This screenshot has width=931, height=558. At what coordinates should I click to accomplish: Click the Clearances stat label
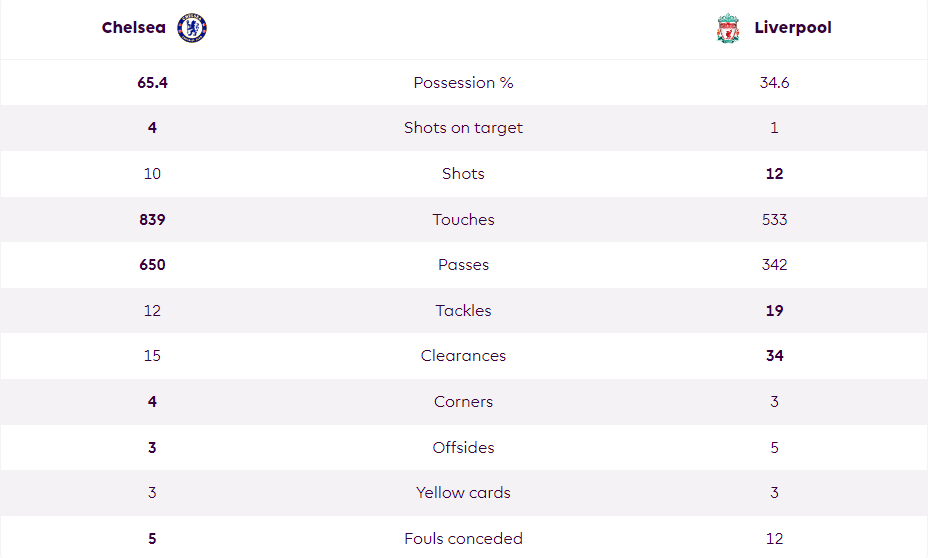click(x=463, y=356)
